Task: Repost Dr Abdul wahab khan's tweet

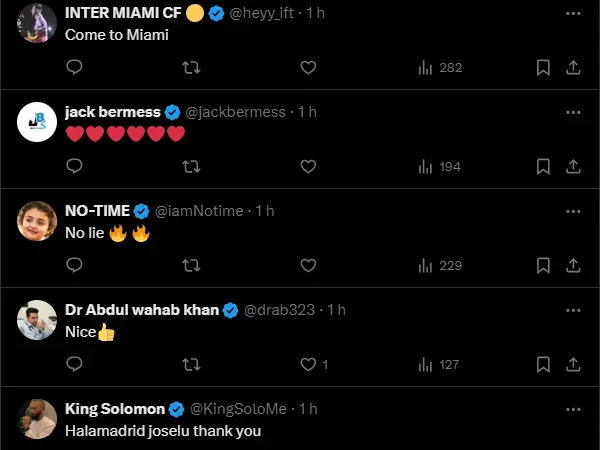Action: point(191,364)
